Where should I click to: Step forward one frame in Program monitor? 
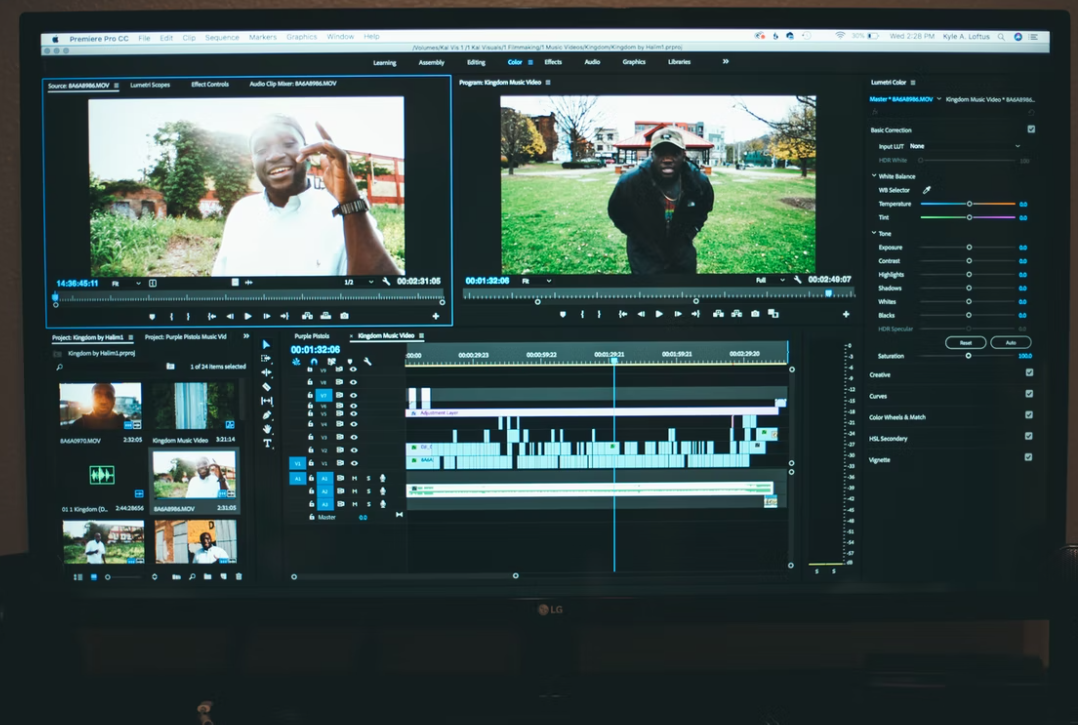point(677,314)
